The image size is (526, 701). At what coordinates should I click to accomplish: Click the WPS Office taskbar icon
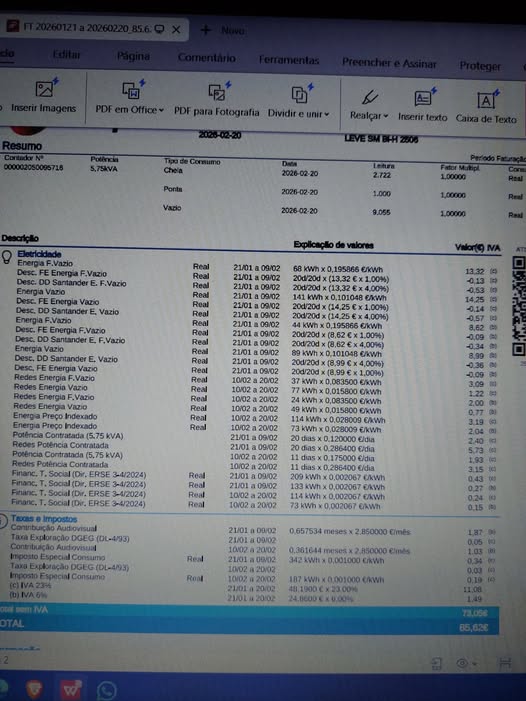[71, 689]
